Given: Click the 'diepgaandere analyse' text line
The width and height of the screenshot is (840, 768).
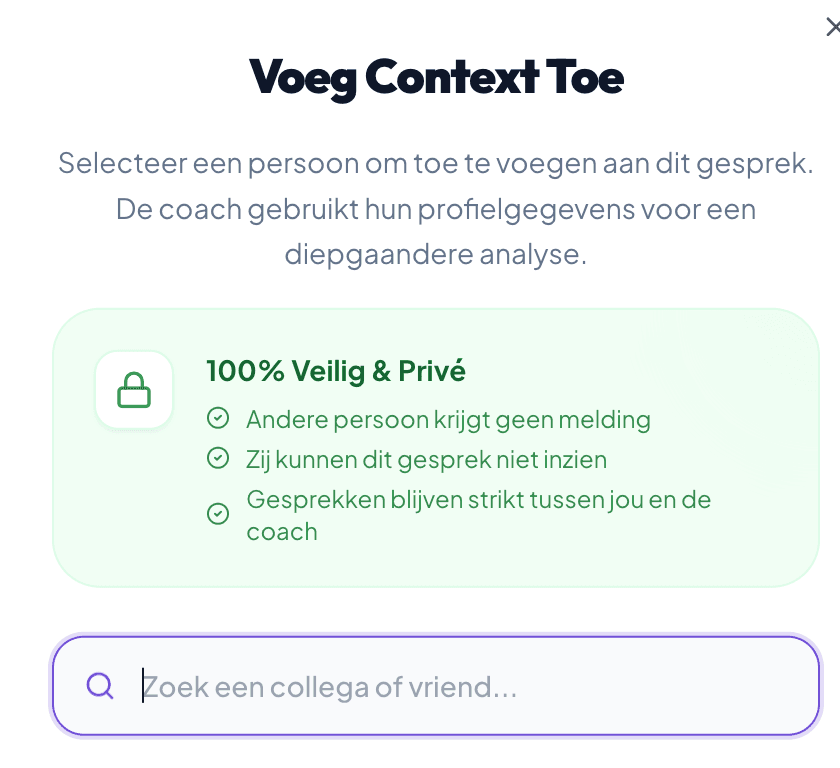Looking at the screenshot, I should (x=435, y=254).
